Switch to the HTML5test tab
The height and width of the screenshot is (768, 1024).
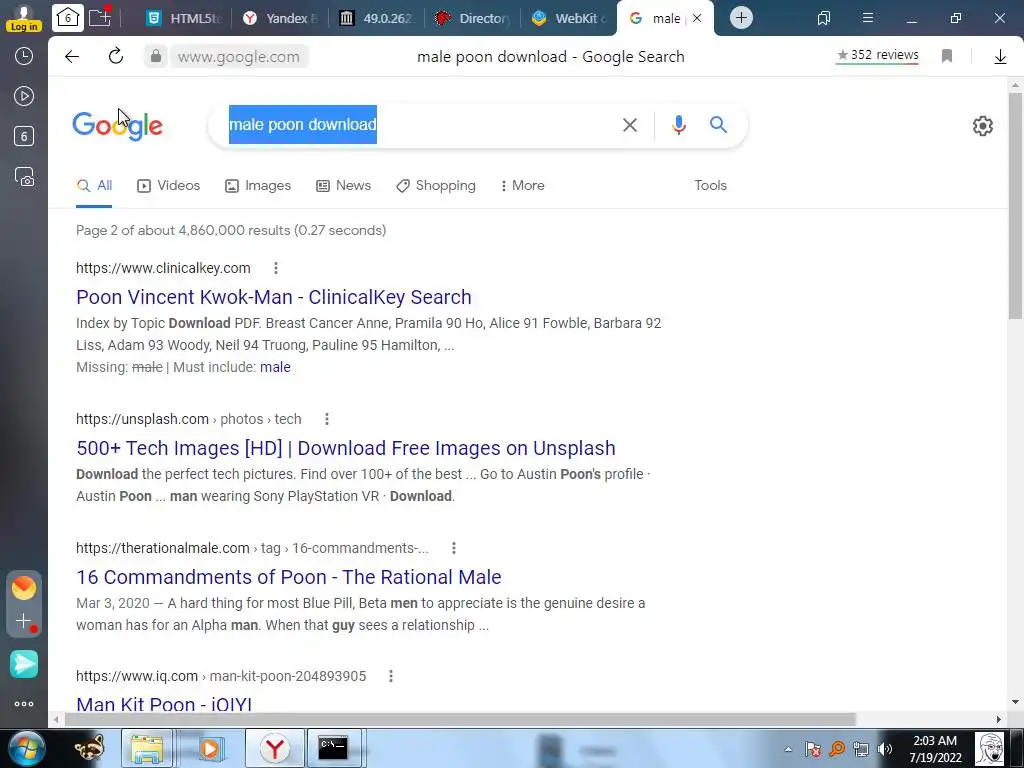184,18
